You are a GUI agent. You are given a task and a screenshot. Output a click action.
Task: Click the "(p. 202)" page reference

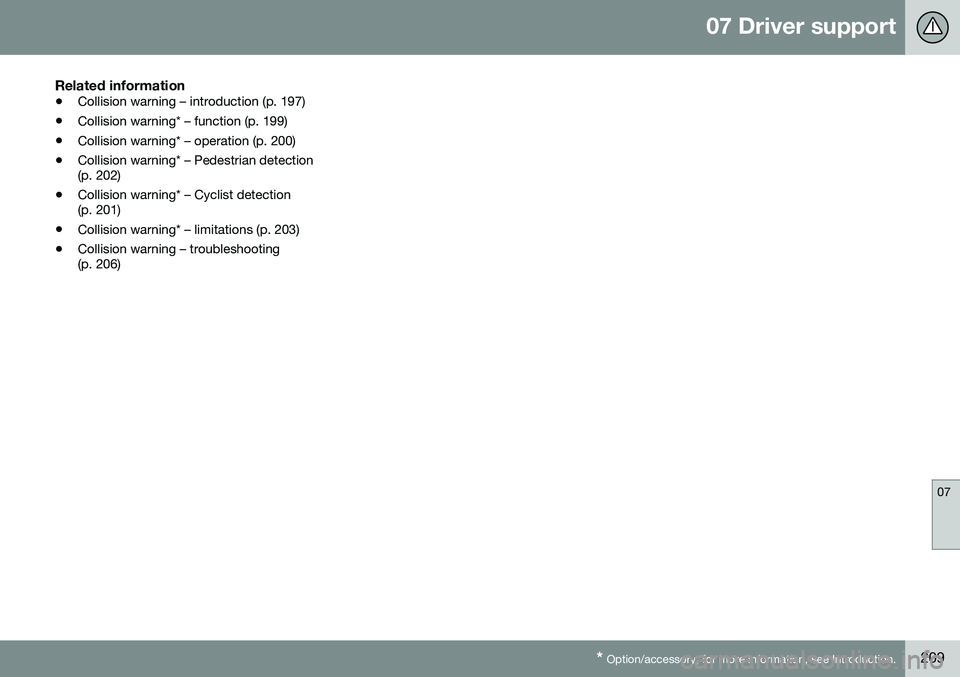(x=99, y=175)
